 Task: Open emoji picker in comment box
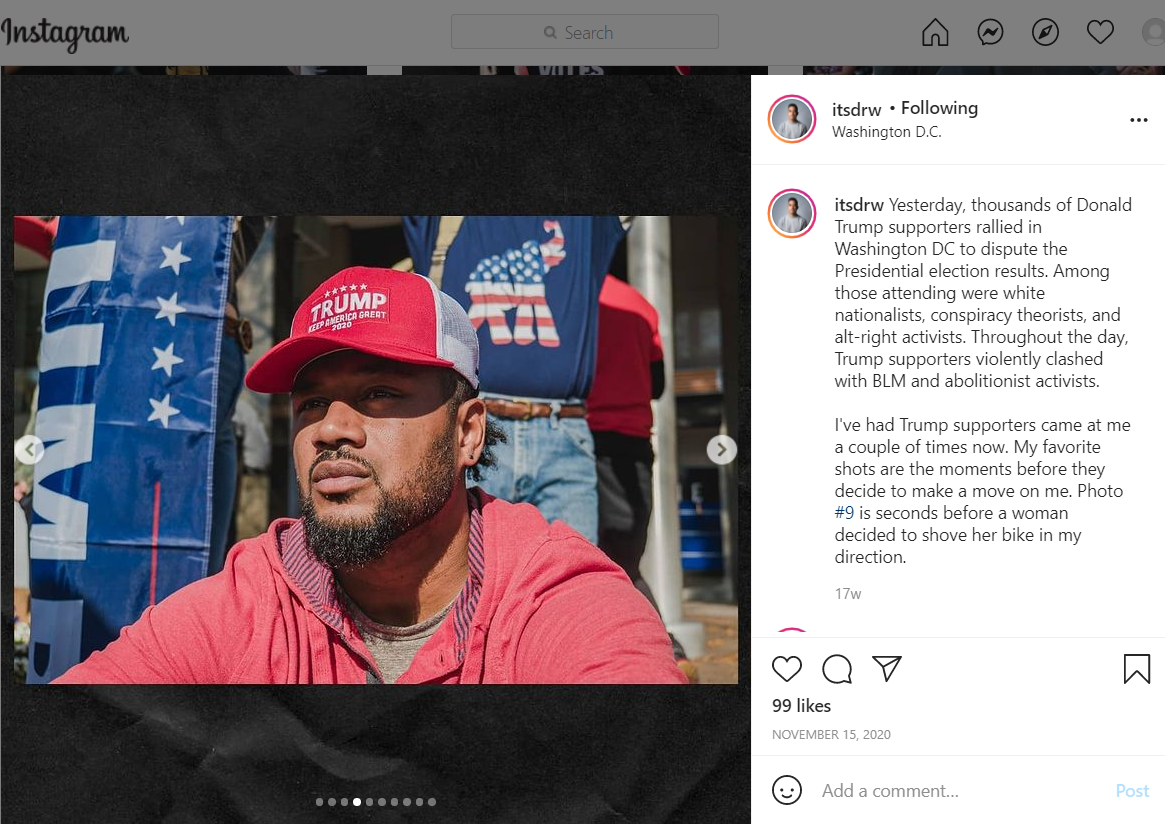(x=787, y=790)
